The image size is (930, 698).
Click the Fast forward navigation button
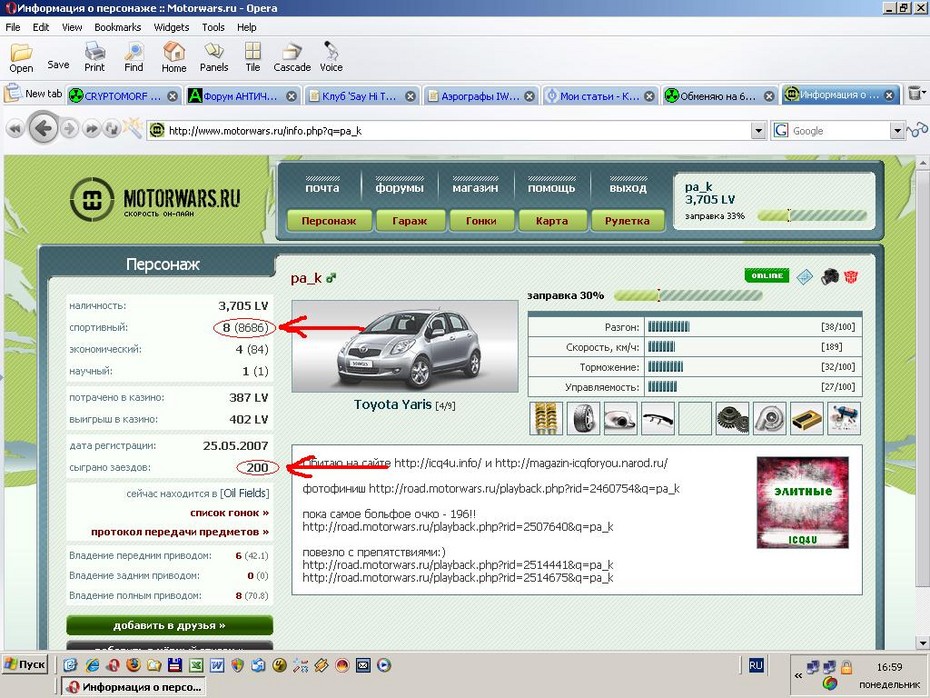(x=91, y=129)
